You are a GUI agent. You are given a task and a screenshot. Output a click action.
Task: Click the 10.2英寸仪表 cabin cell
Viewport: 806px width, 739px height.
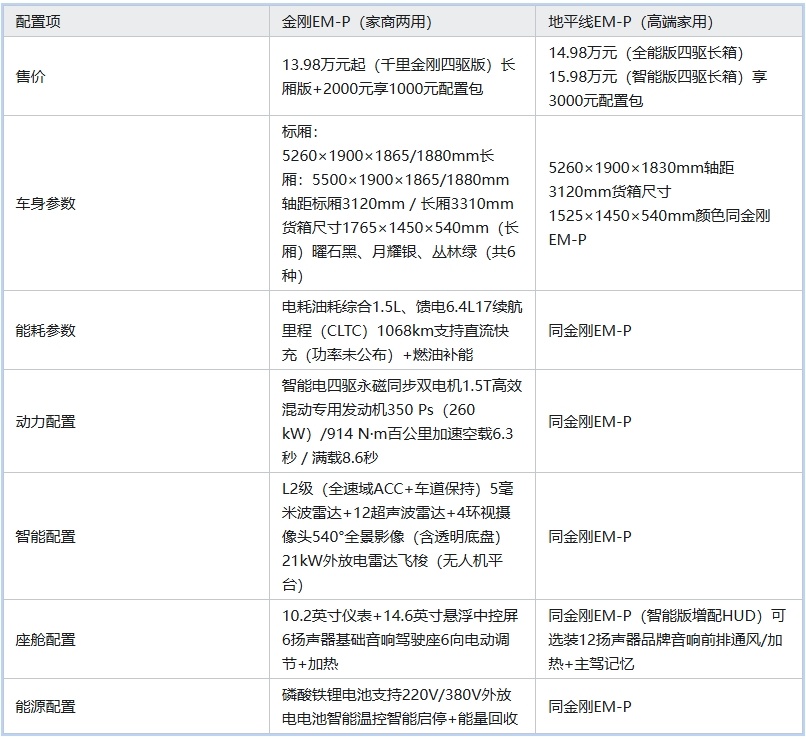[x=400, y=640]
